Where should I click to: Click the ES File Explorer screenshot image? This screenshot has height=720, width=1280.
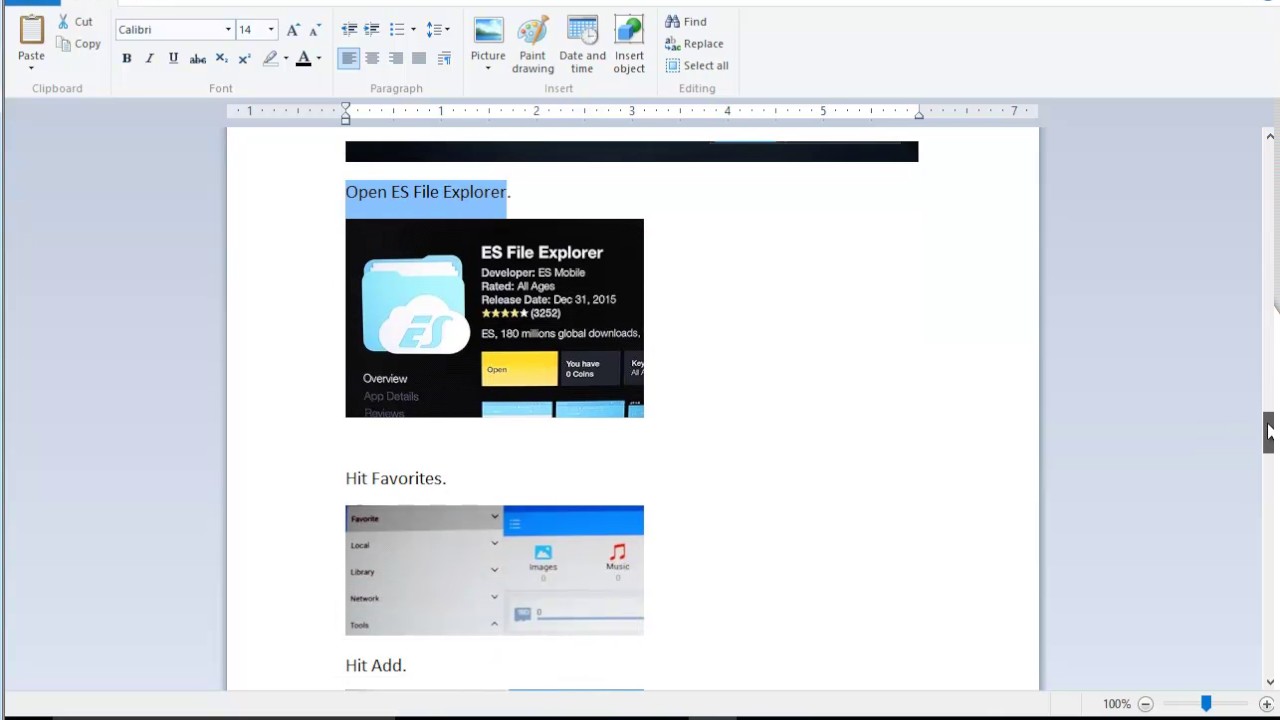tap(494, 318)
